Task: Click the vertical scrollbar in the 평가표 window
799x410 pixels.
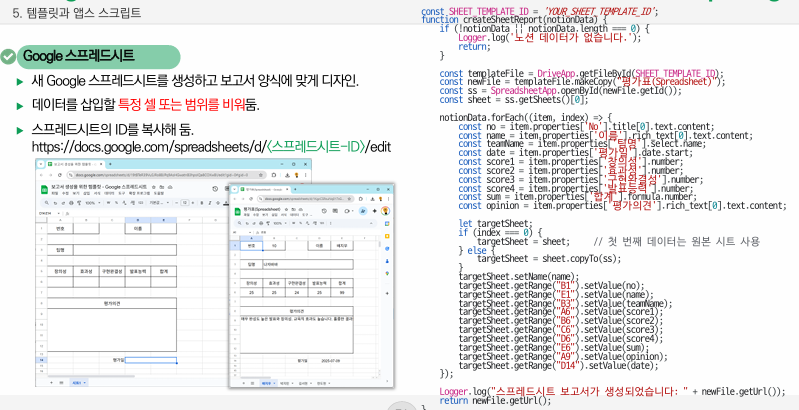Action: (380, 244)
